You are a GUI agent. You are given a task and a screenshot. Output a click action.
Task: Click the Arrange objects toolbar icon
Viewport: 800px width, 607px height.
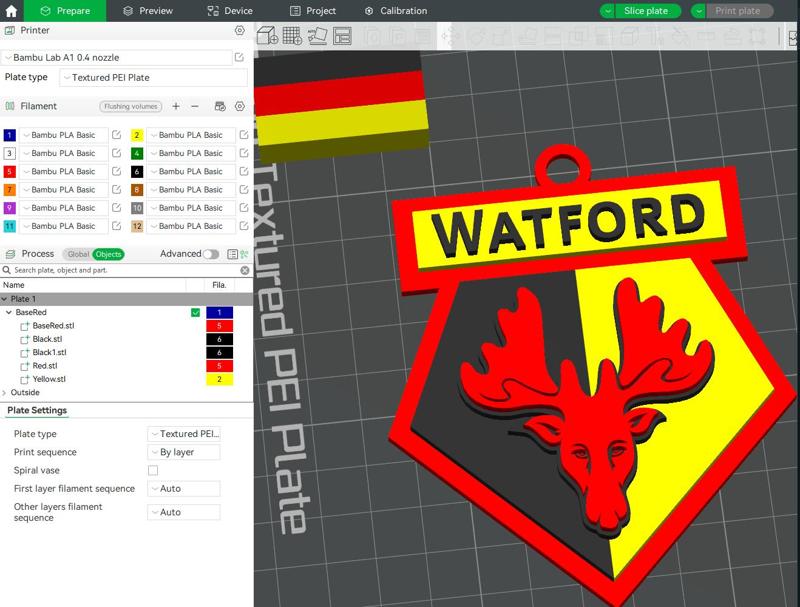click(340, 36)
